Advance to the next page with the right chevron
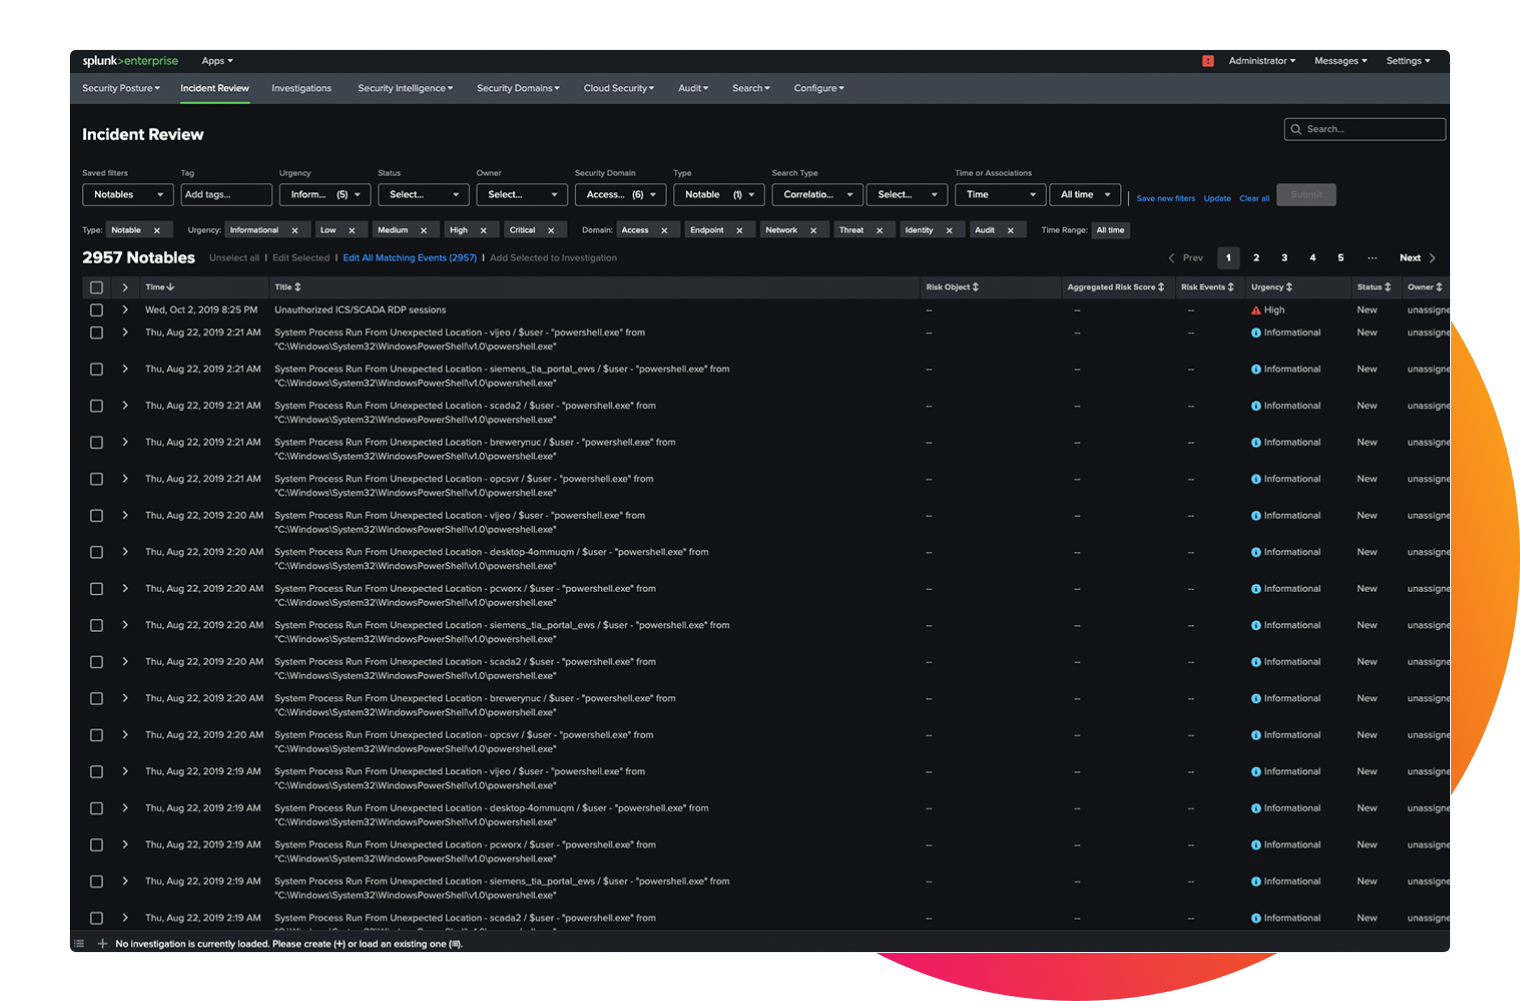This screenshot has width=1520, height=1001. coord(1432,258)
